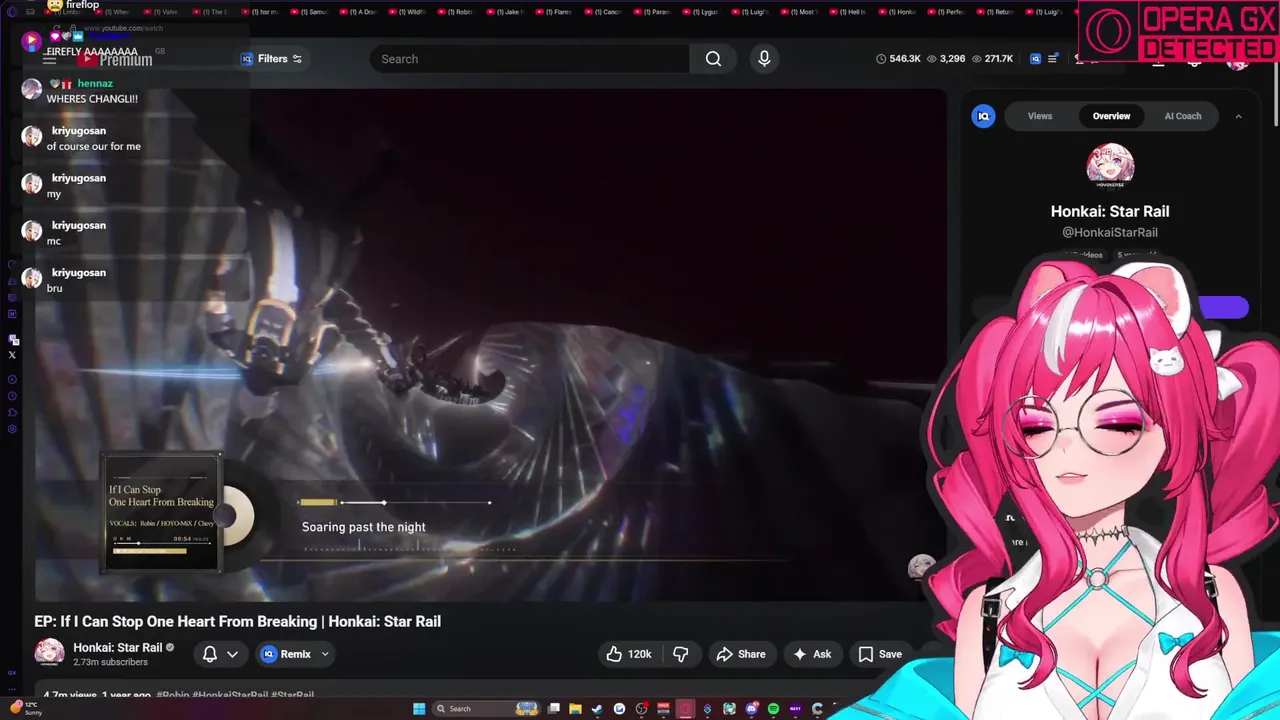Click the Share button
Viewport: 1280px width, 720px height.
coord(741,654)
